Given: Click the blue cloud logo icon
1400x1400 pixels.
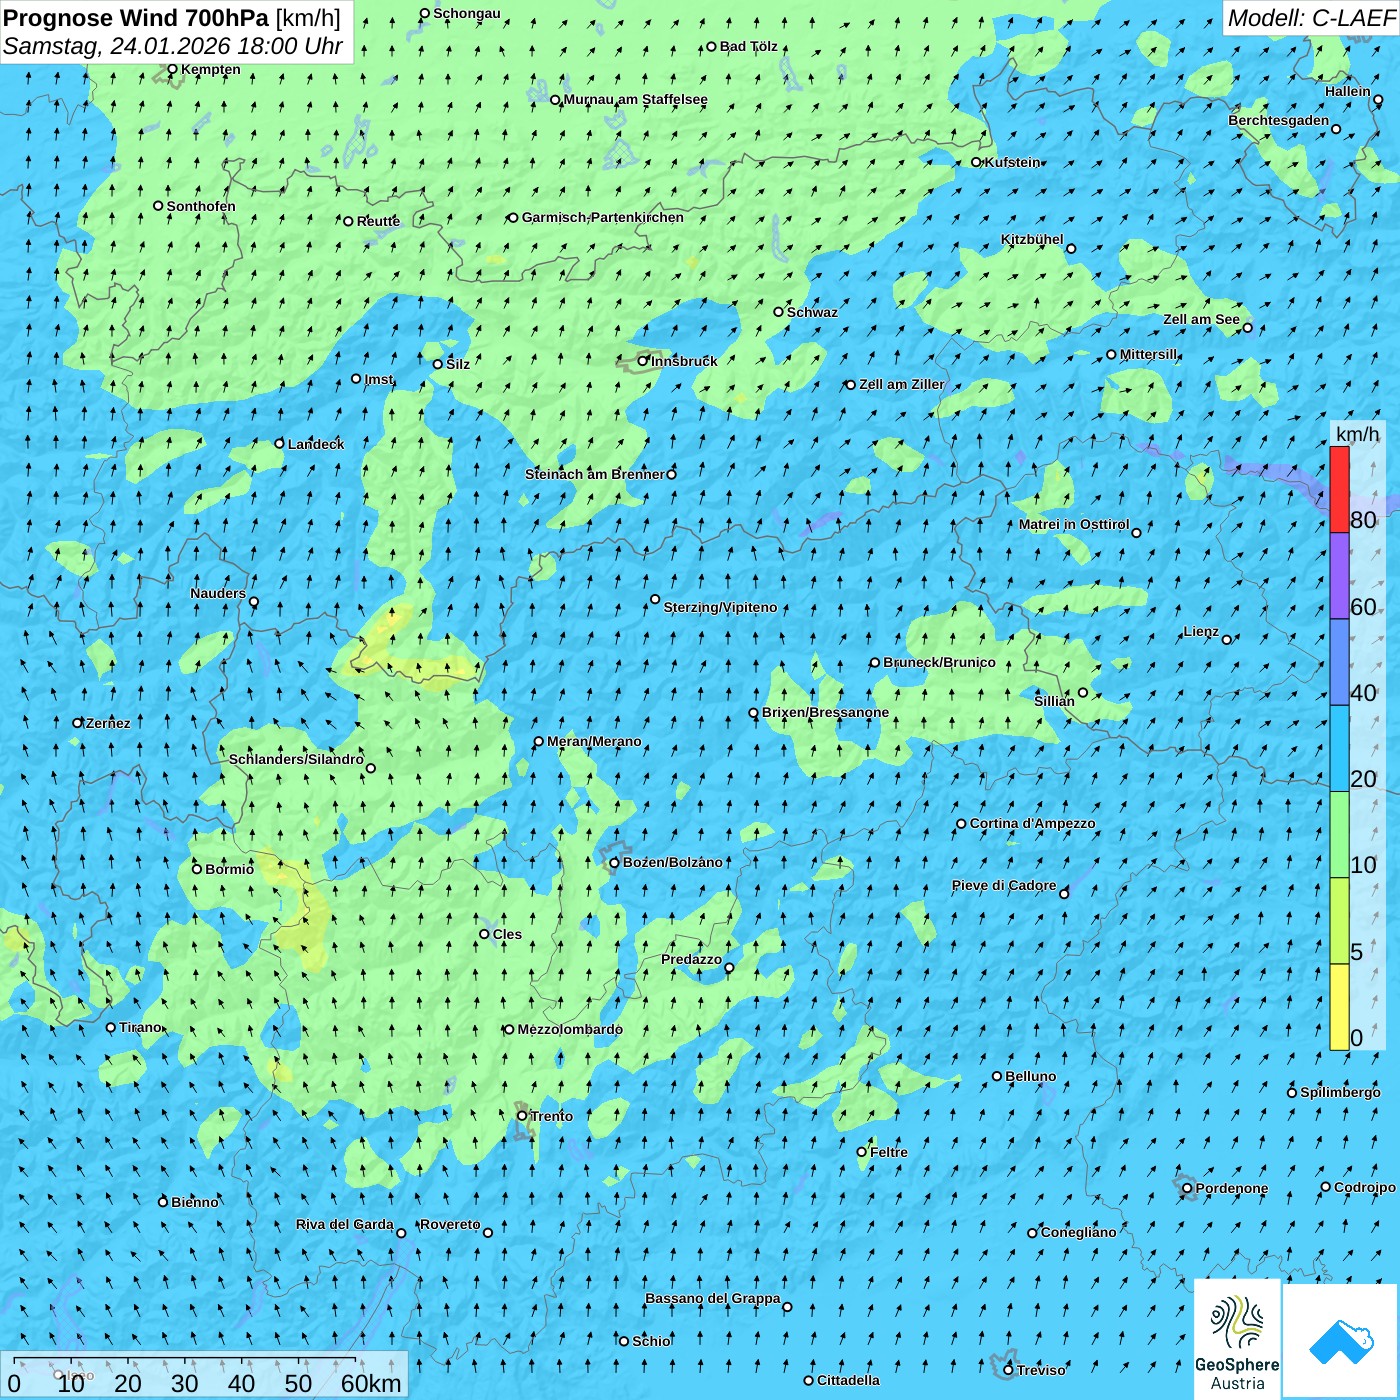Looking at the screenshot, I should pyautogui.click(x=1340, y=1341).
